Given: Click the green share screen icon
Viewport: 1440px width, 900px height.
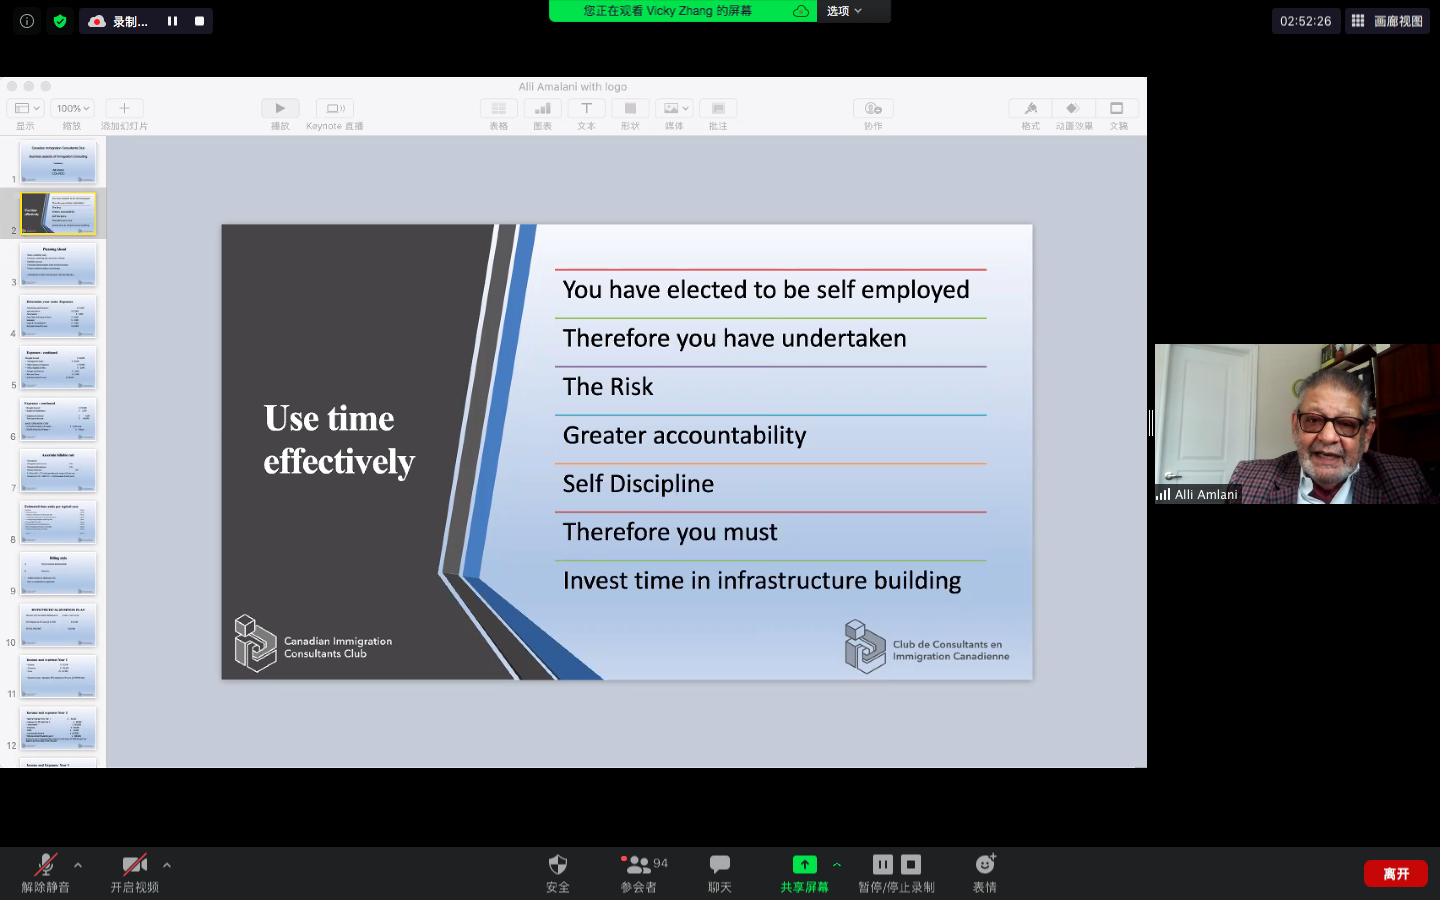Looking at the screenshot, I should tap(805, 864).
